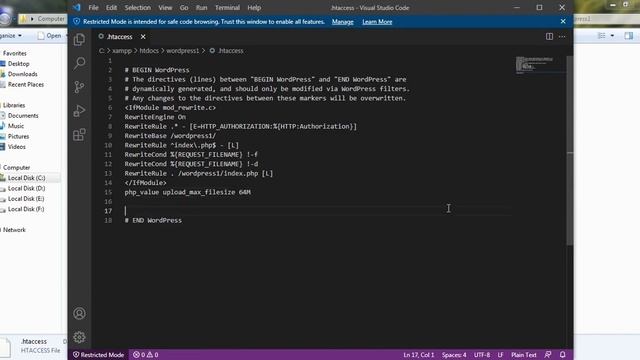Select the .htaccess editor tab

coord(121,37)
